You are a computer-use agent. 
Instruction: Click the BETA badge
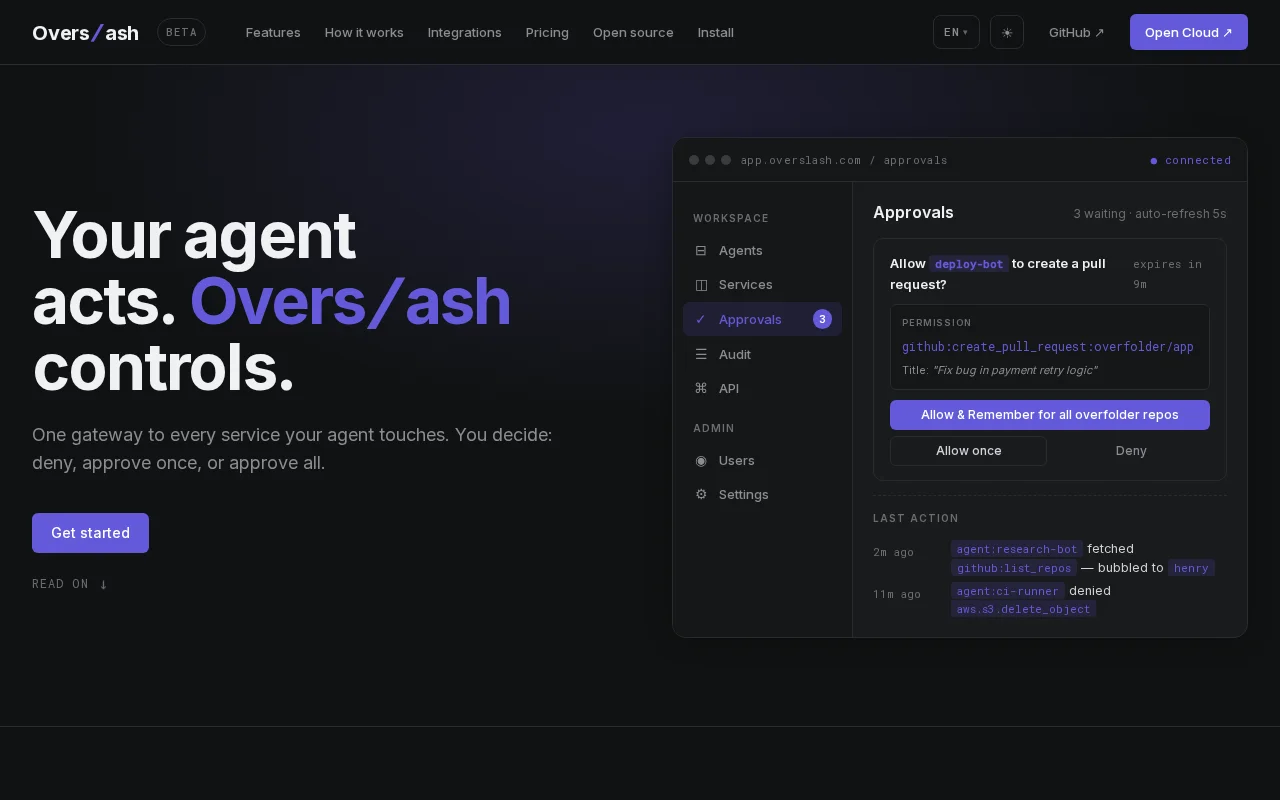181,32
